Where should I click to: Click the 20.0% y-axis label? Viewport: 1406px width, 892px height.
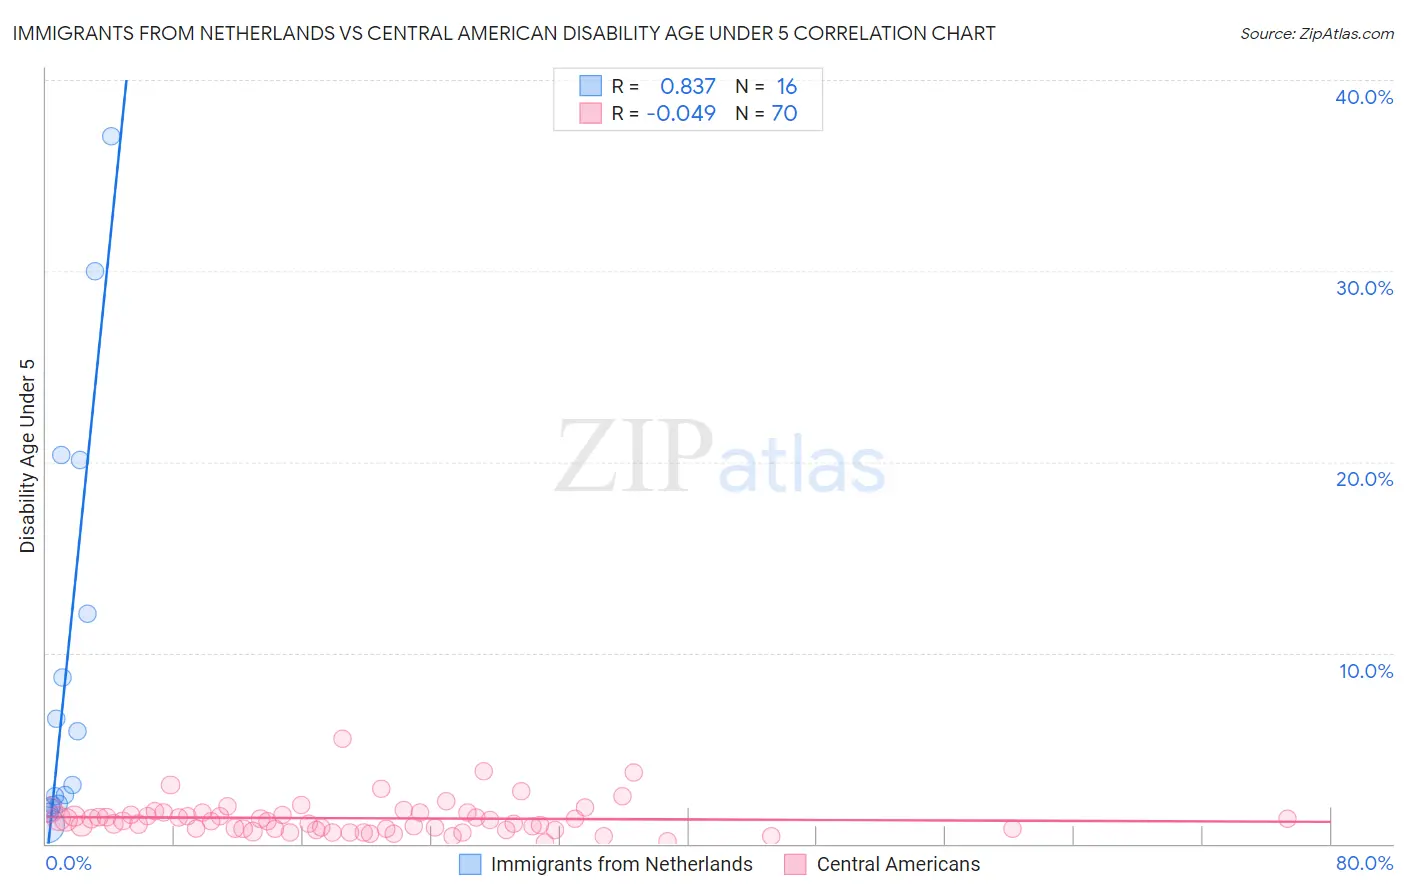tap(1364, 479)
